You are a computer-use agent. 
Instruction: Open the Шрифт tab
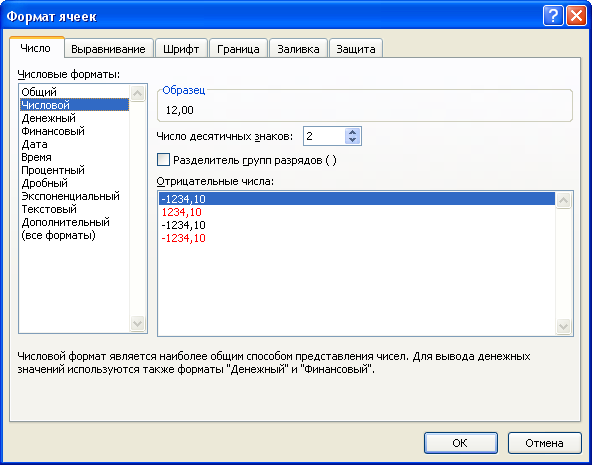(x=181, y=49)
